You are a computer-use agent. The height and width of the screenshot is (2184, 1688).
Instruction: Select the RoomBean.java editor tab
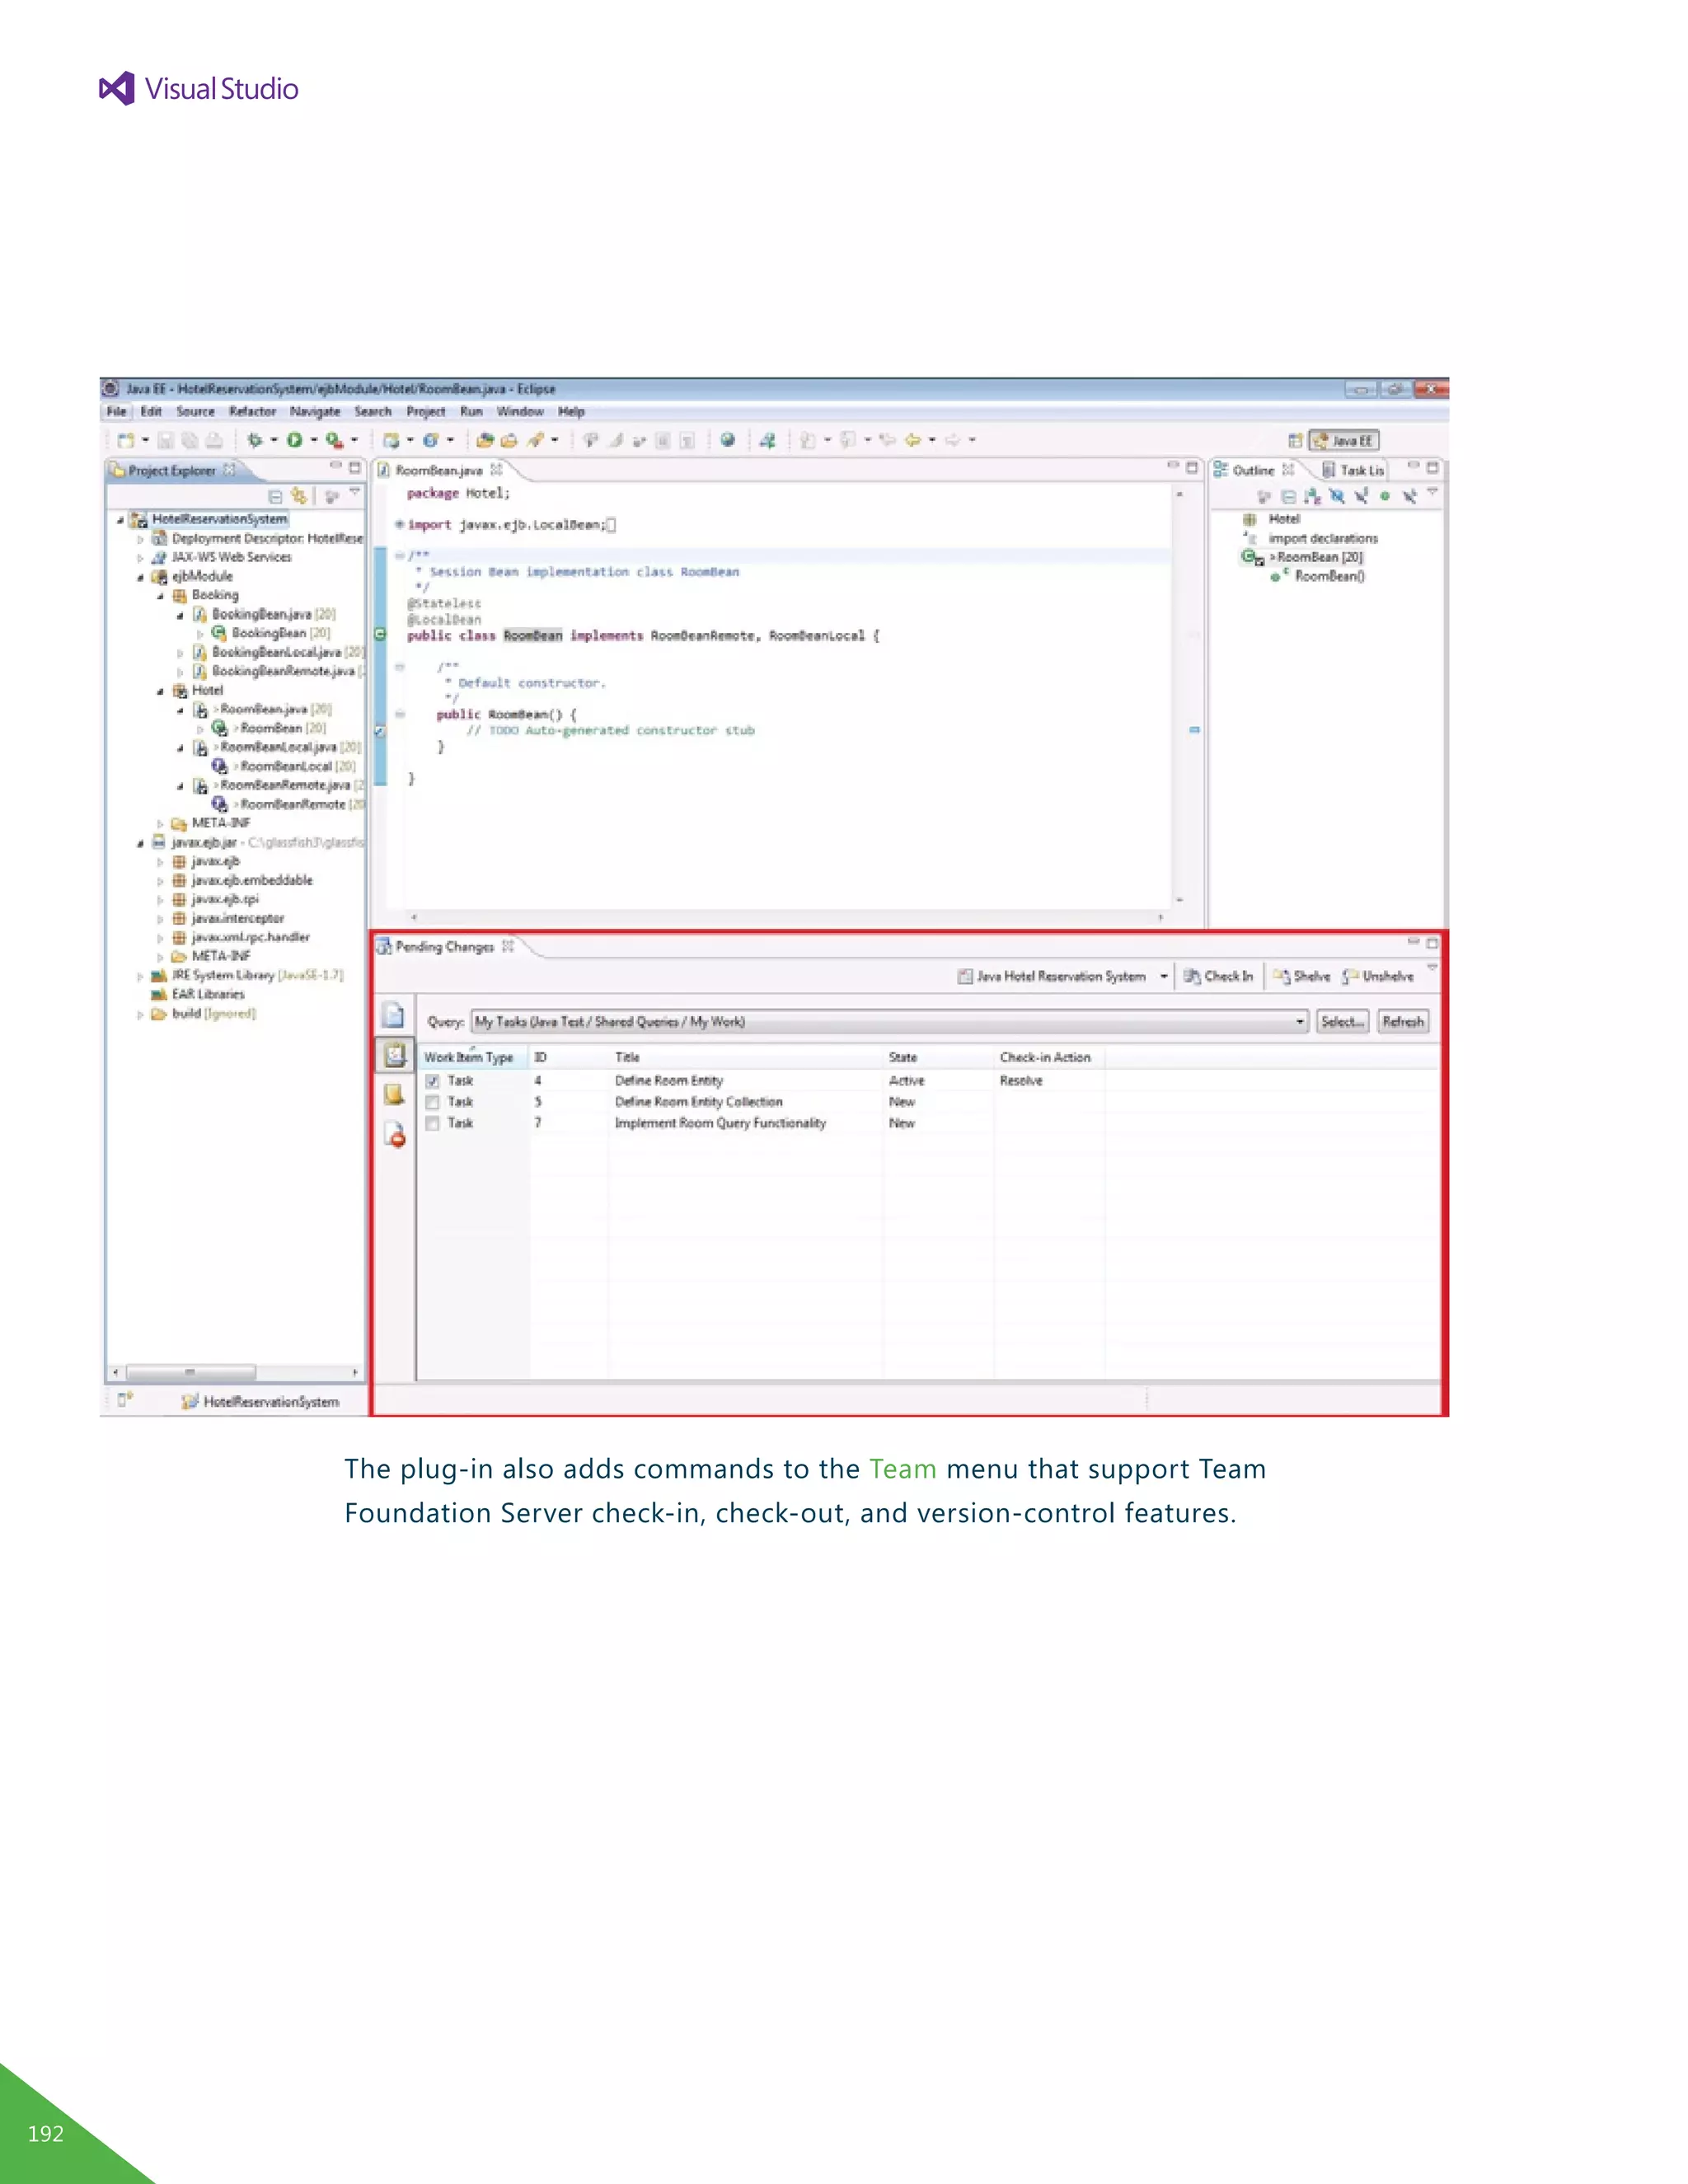pyautogui.click(x=439, y=470)
